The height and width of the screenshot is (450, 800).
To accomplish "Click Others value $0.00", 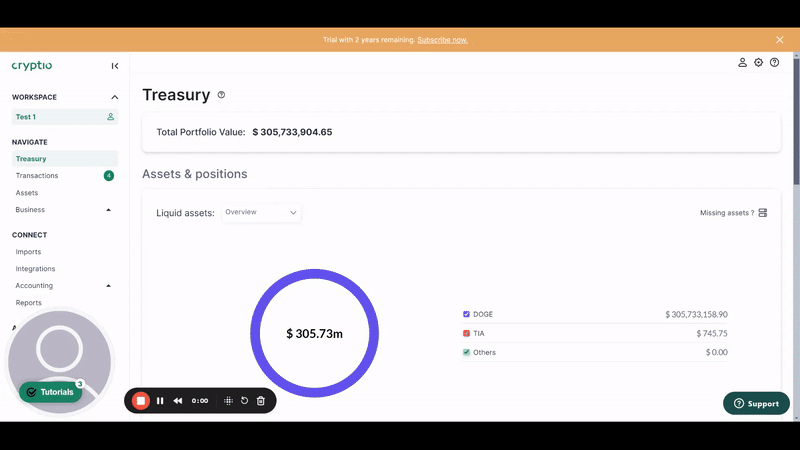I will tap(717, 352).
